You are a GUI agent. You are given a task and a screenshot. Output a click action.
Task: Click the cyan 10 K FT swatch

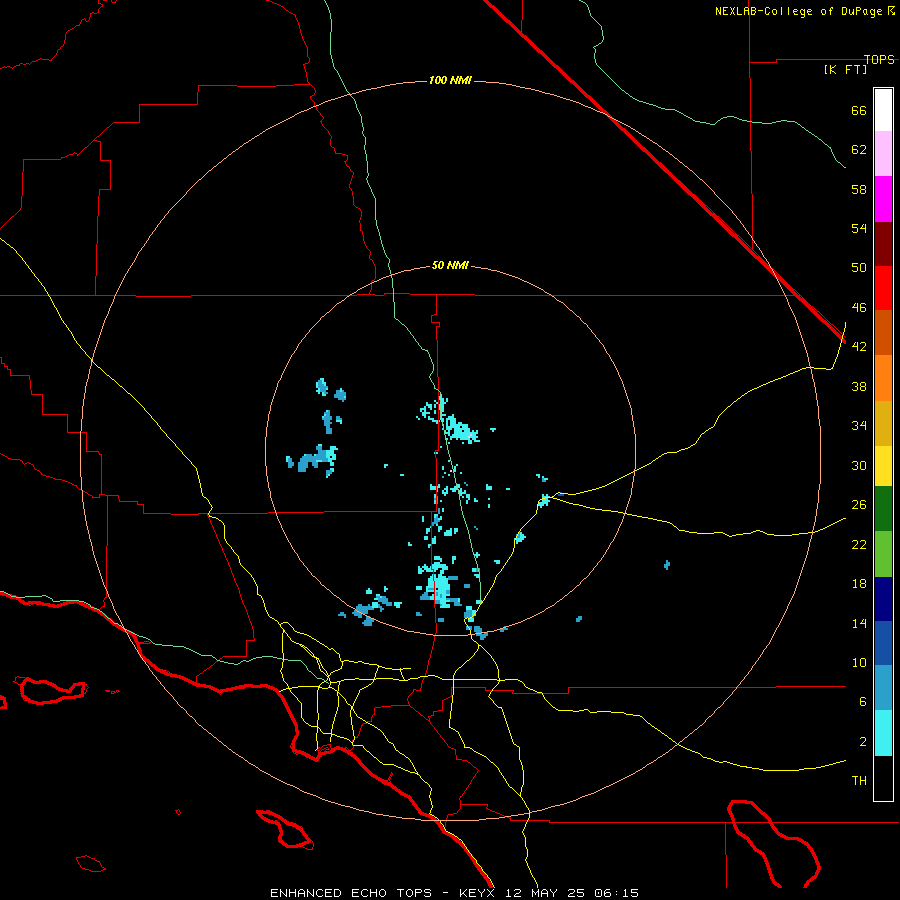883,733
